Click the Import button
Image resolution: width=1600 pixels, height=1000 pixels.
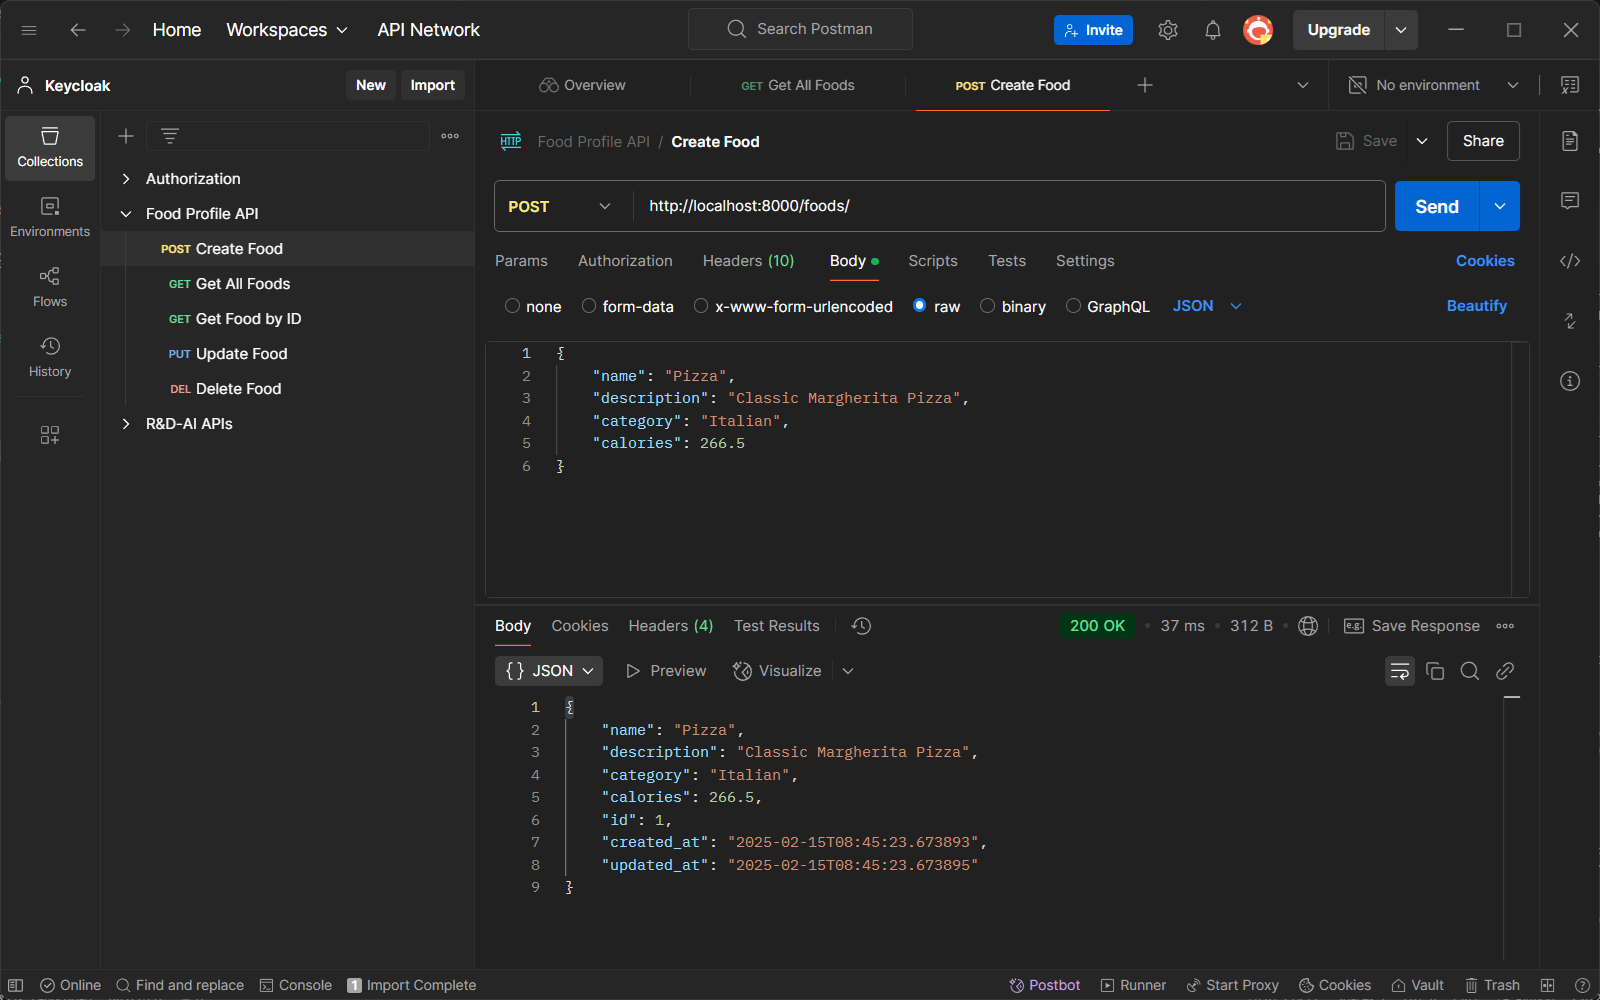pos(432,85)
